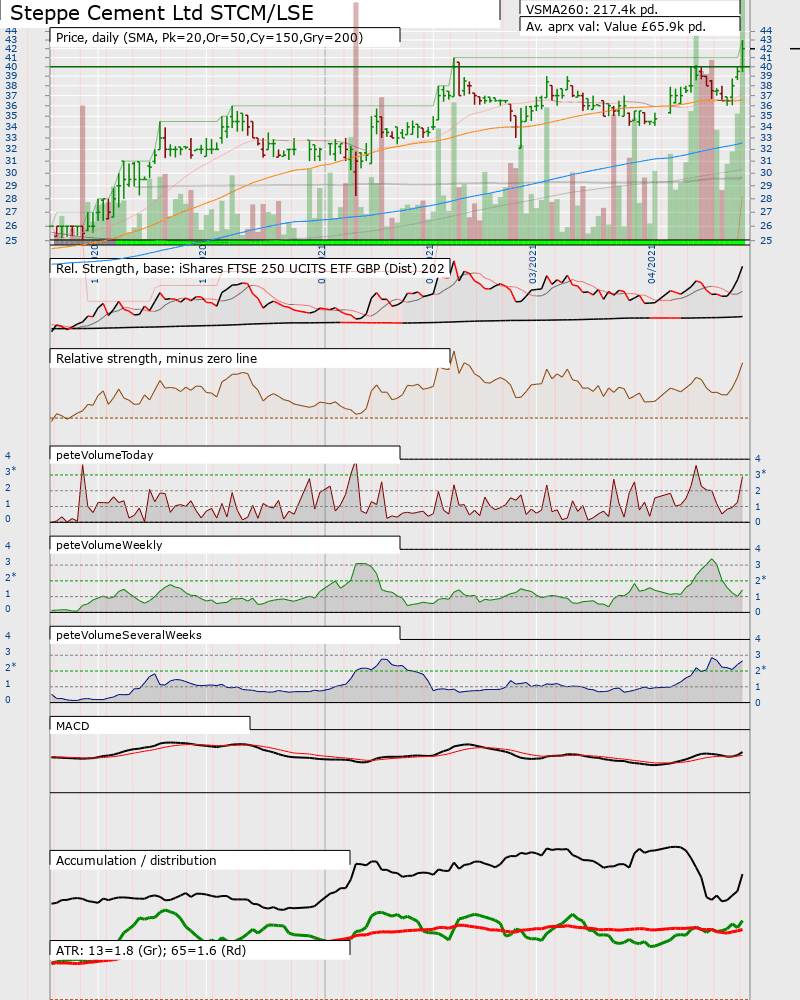Click the Av. aprx val: Value £65.9k label
The width and height of the screenshot is (800, 1000).
(x=616, y=27)
